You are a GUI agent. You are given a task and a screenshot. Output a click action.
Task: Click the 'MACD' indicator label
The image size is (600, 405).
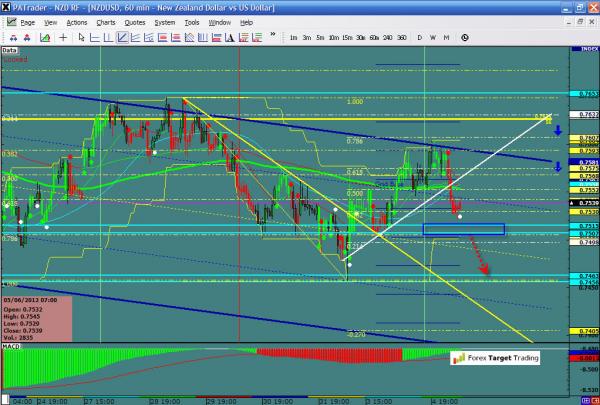[x=11, y=346]
